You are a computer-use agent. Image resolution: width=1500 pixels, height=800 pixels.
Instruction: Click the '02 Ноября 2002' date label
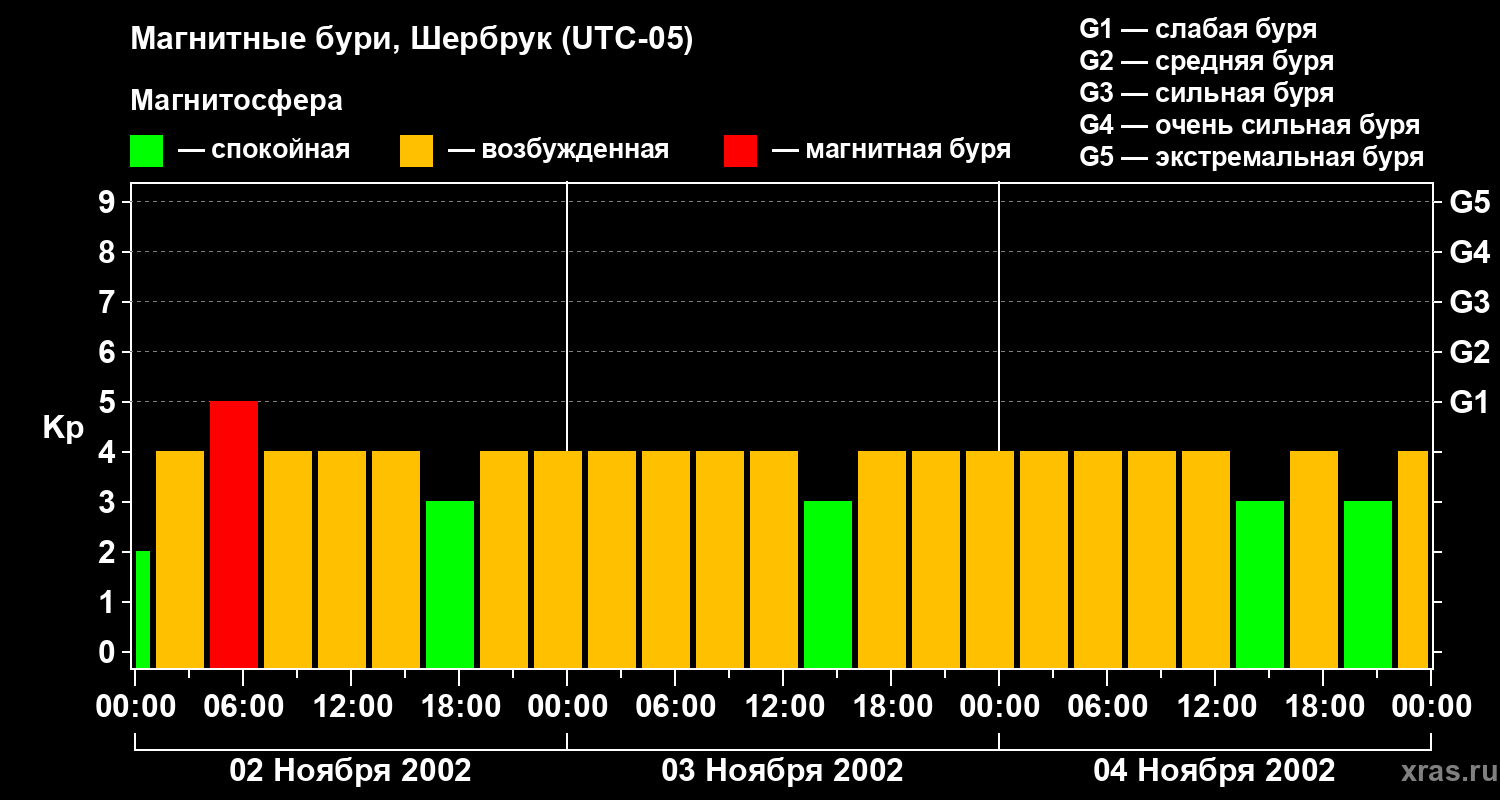[350, 771]
